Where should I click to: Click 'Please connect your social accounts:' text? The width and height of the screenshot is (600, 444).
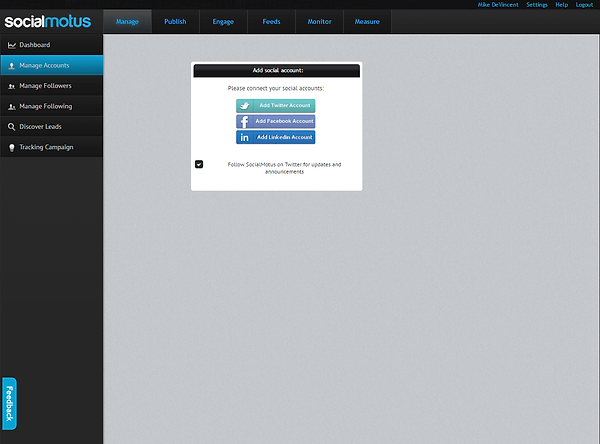[276, 88]
